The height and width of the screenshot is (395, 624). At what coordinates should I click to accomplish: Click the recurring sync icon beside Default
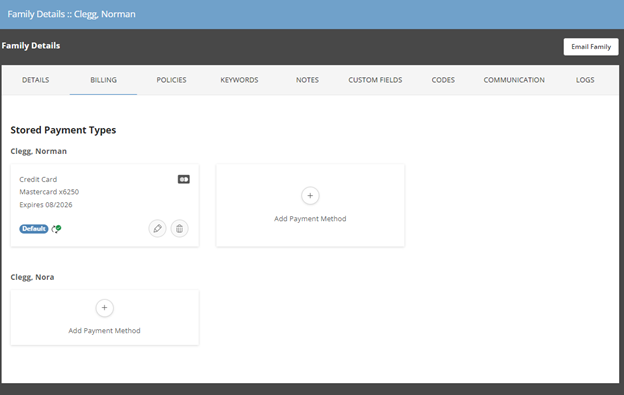coord(56,229)
